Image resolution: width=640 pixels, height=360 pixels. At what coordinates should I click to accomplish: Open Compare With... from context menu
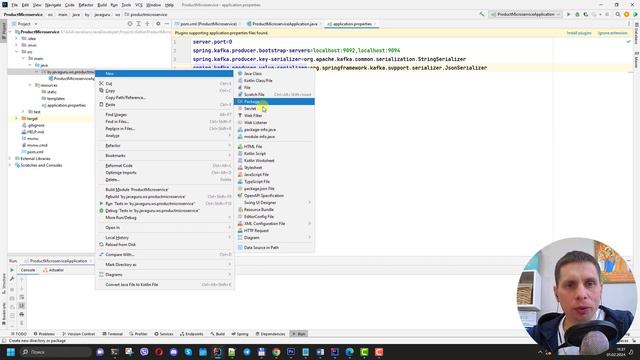tap(164, 254)
